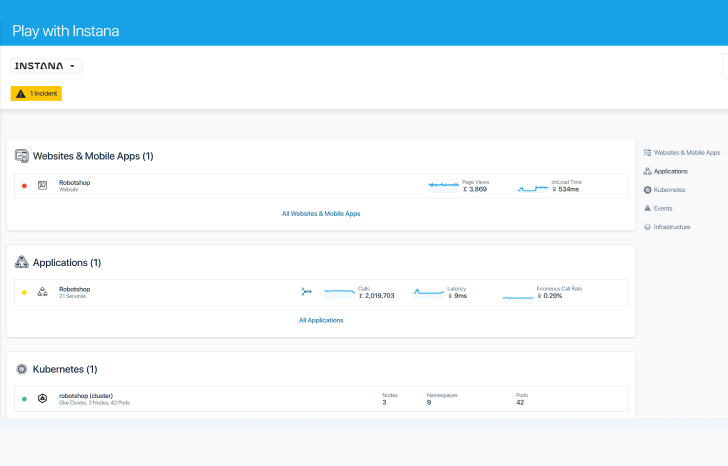Click the Applications (1) heading
The width and height of the screenshot is (728, 466).
pos(67,263)
